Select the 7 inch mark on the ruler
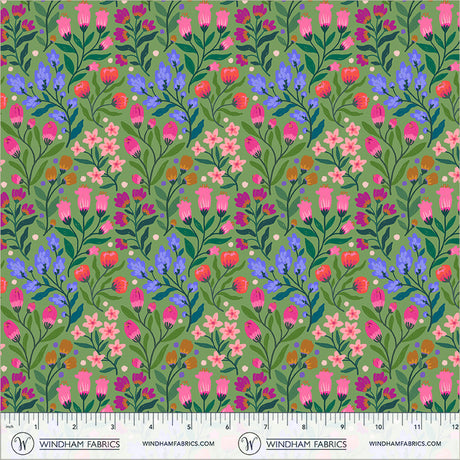 coord(266,427)
